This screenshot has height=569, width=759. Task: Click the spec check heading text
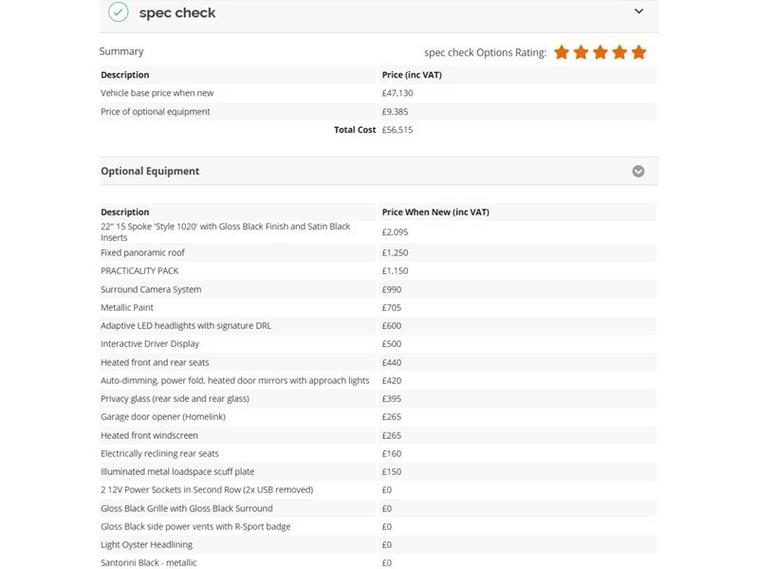point(177,13)
